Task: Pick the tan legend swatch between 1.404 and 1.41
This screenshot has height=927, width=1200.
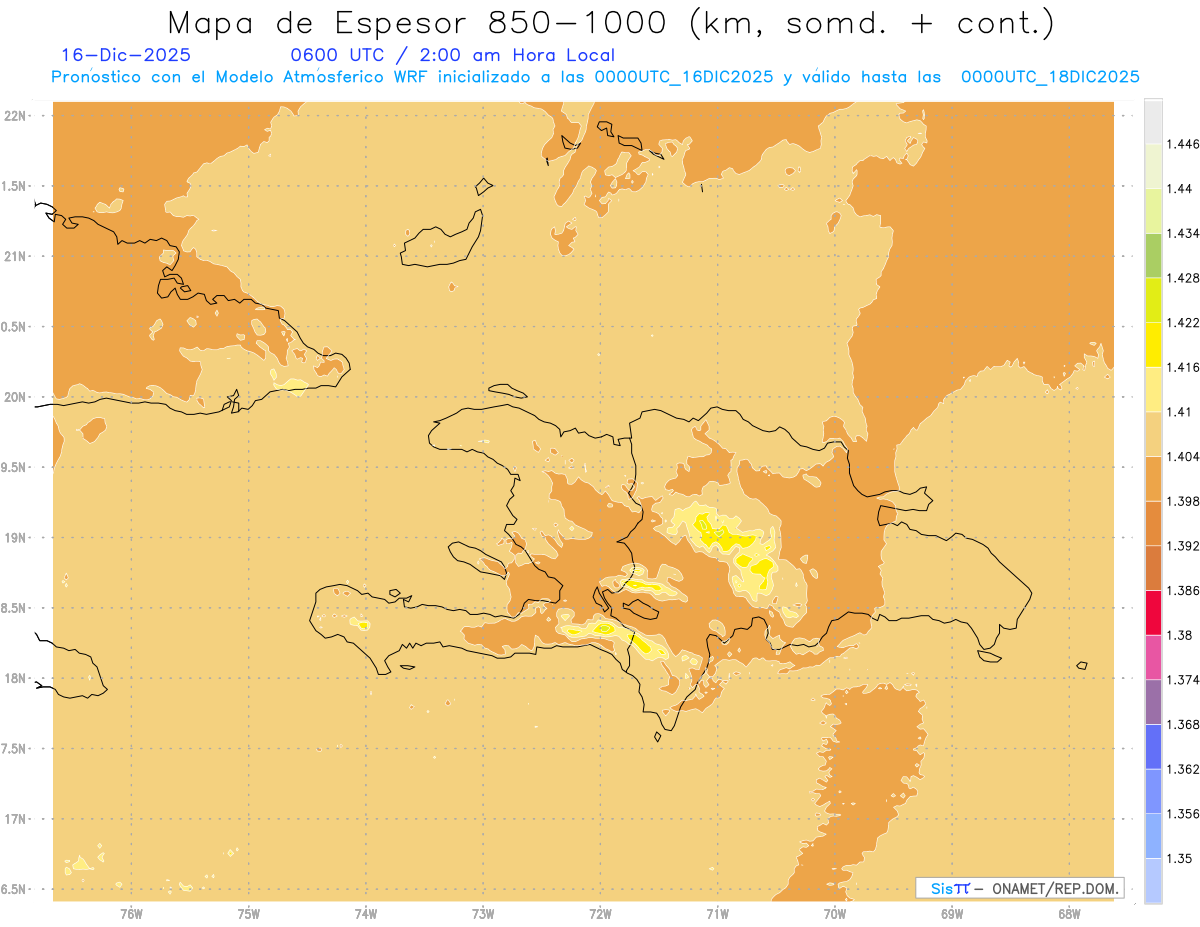Action: [1153, 434]
